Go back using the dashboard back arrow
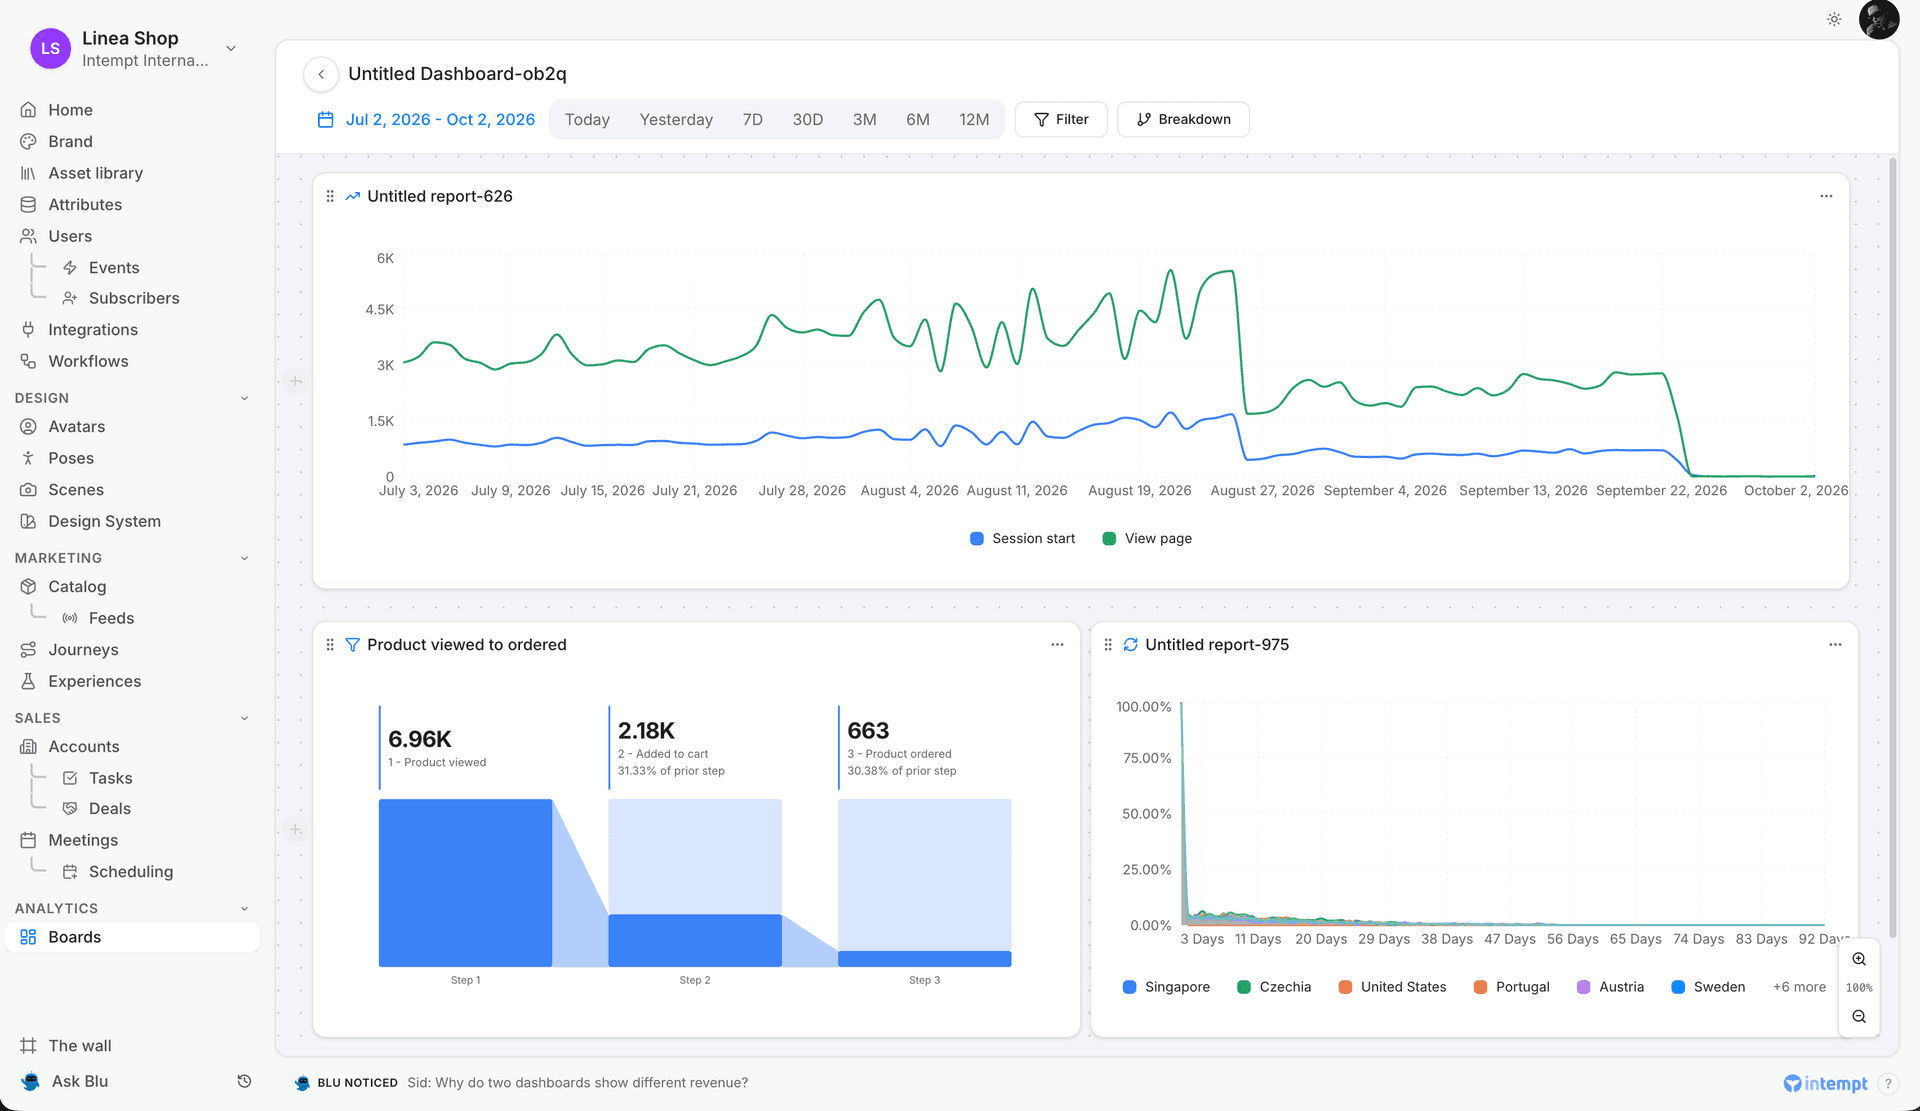 click(321, 74)
